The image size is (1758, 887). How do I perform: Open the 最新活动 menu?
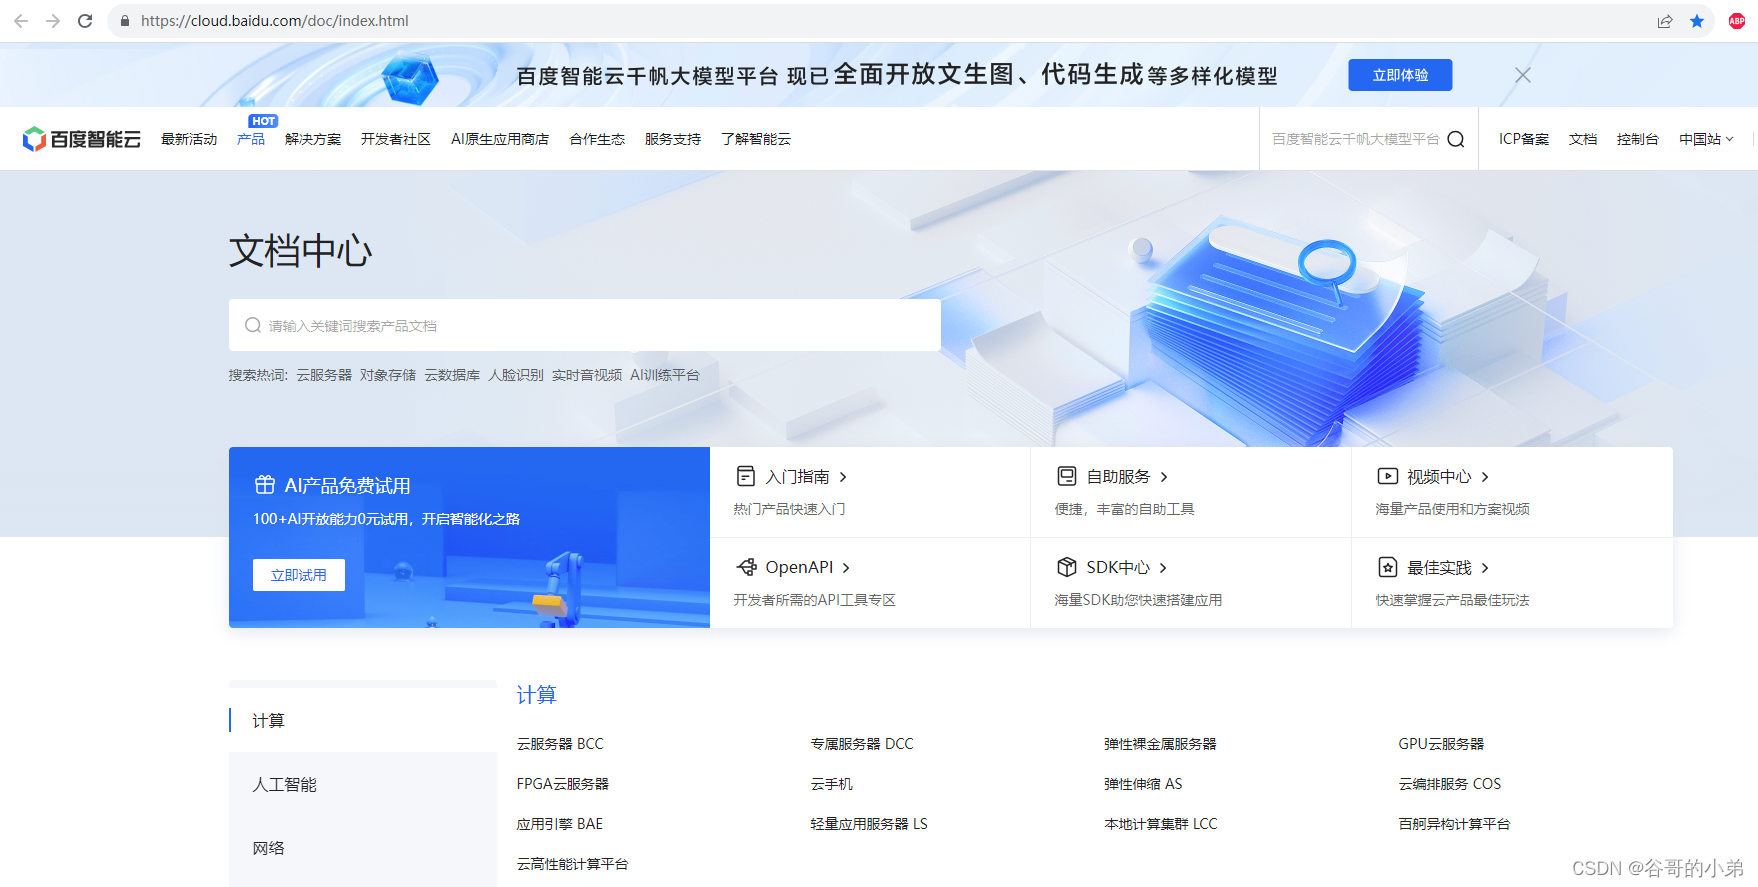point(189,139)
